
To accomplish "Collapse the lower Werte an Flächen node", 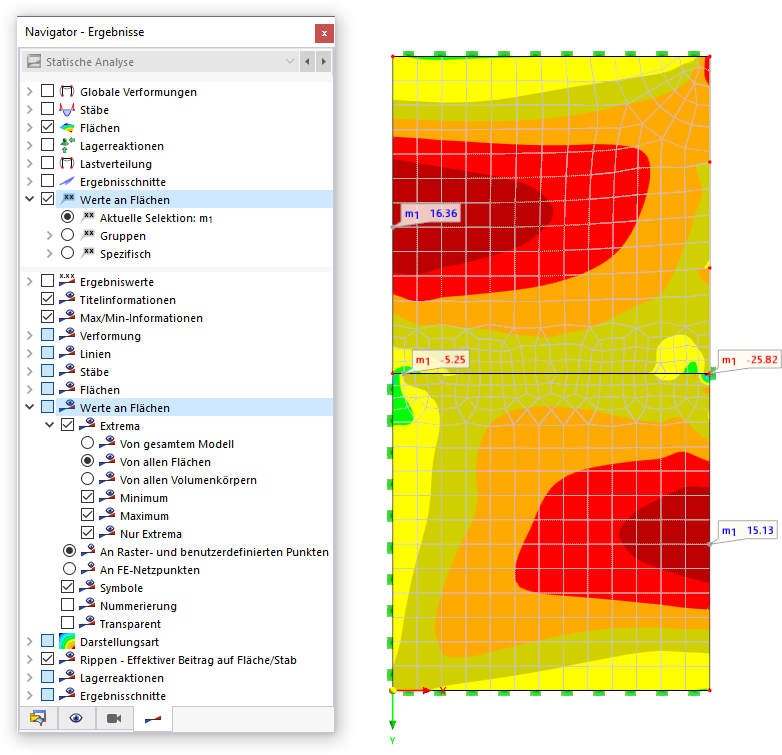I will pyautogui.click(x=29, y=407).
